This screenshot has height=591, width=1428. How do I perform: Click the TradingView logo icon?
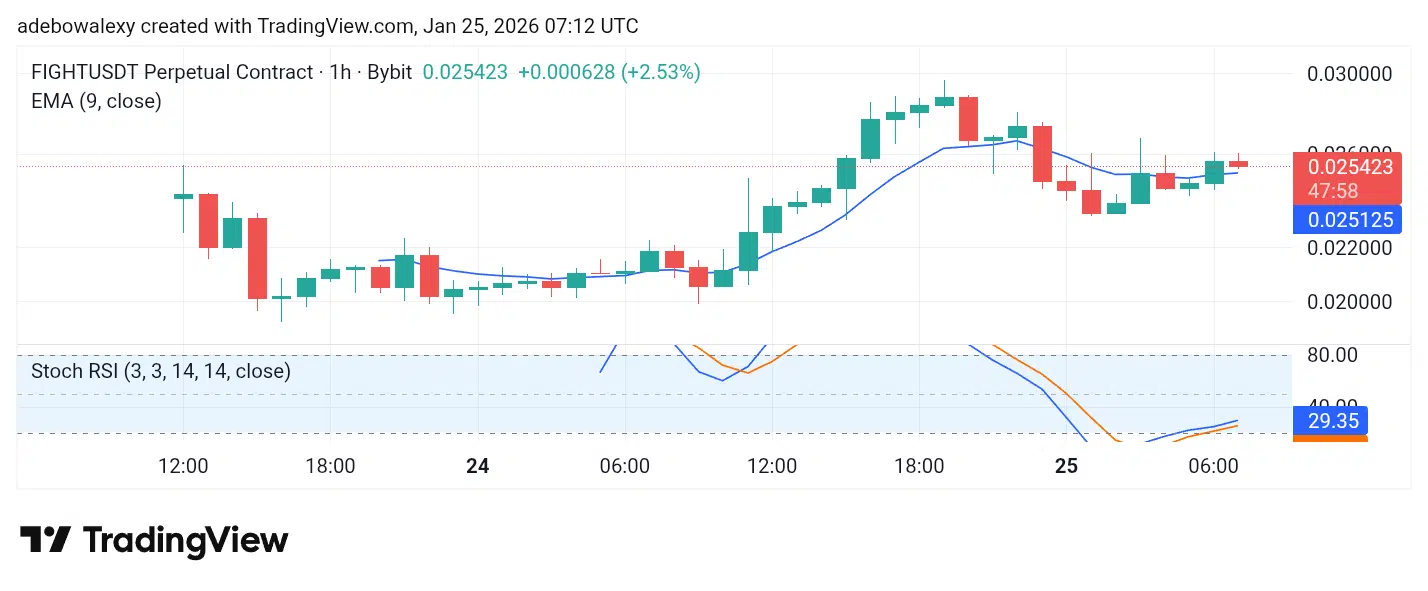(45, 541)
